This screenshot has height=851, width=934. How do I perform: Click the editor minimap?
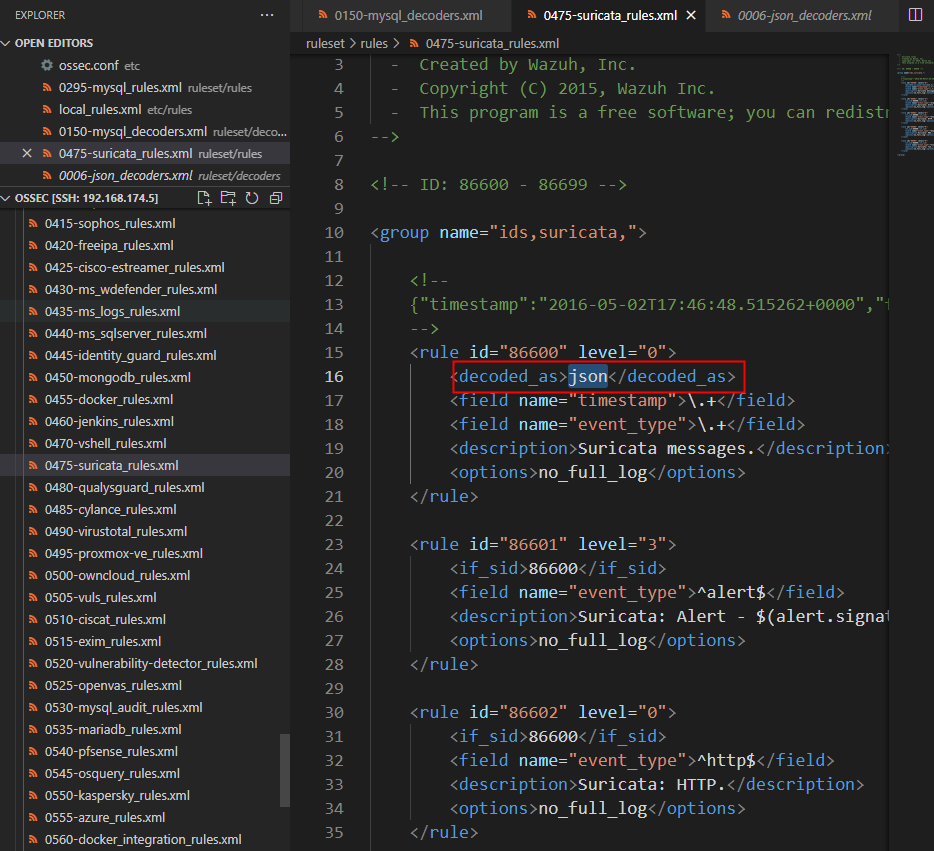coord(914,105)
